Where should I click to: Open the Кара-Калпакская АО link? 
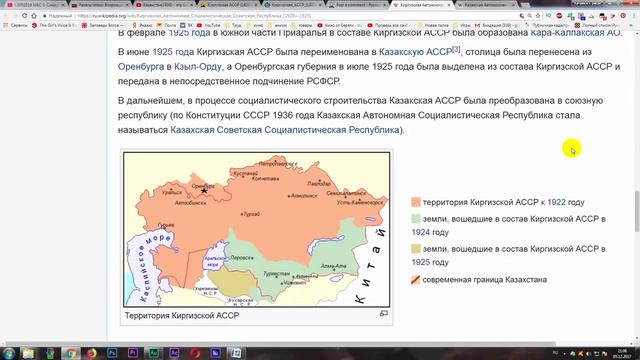[x=575, y=33]
